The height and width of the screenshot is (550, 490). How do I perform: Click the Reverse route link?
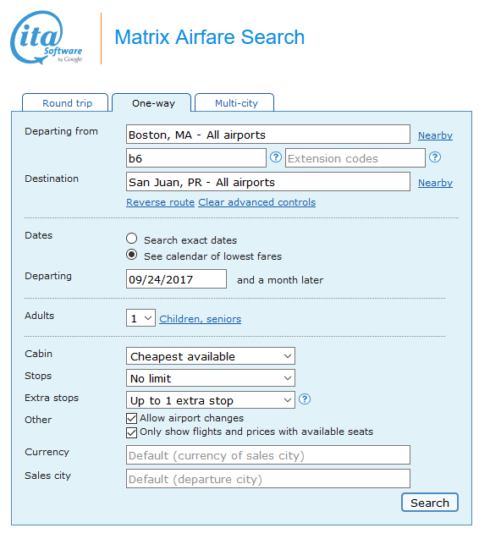click(x=160, y=202)
